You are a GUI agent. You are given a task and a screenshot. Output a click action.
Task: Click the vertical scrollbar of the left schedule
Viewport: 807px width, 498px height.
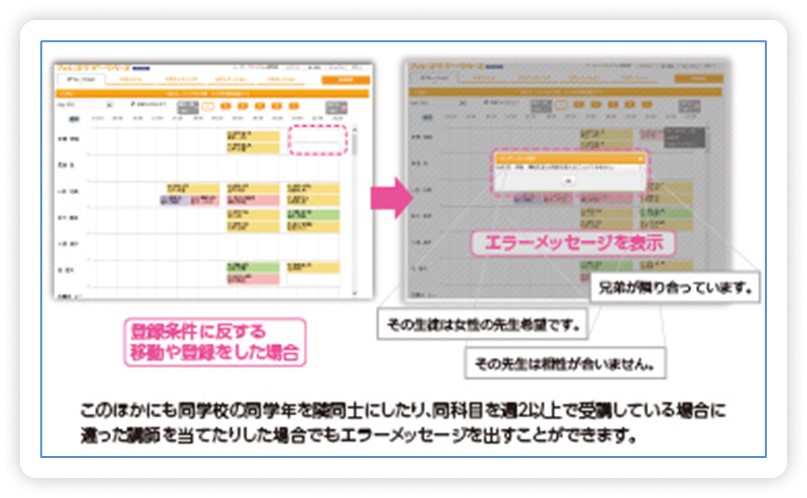point(353,200)
